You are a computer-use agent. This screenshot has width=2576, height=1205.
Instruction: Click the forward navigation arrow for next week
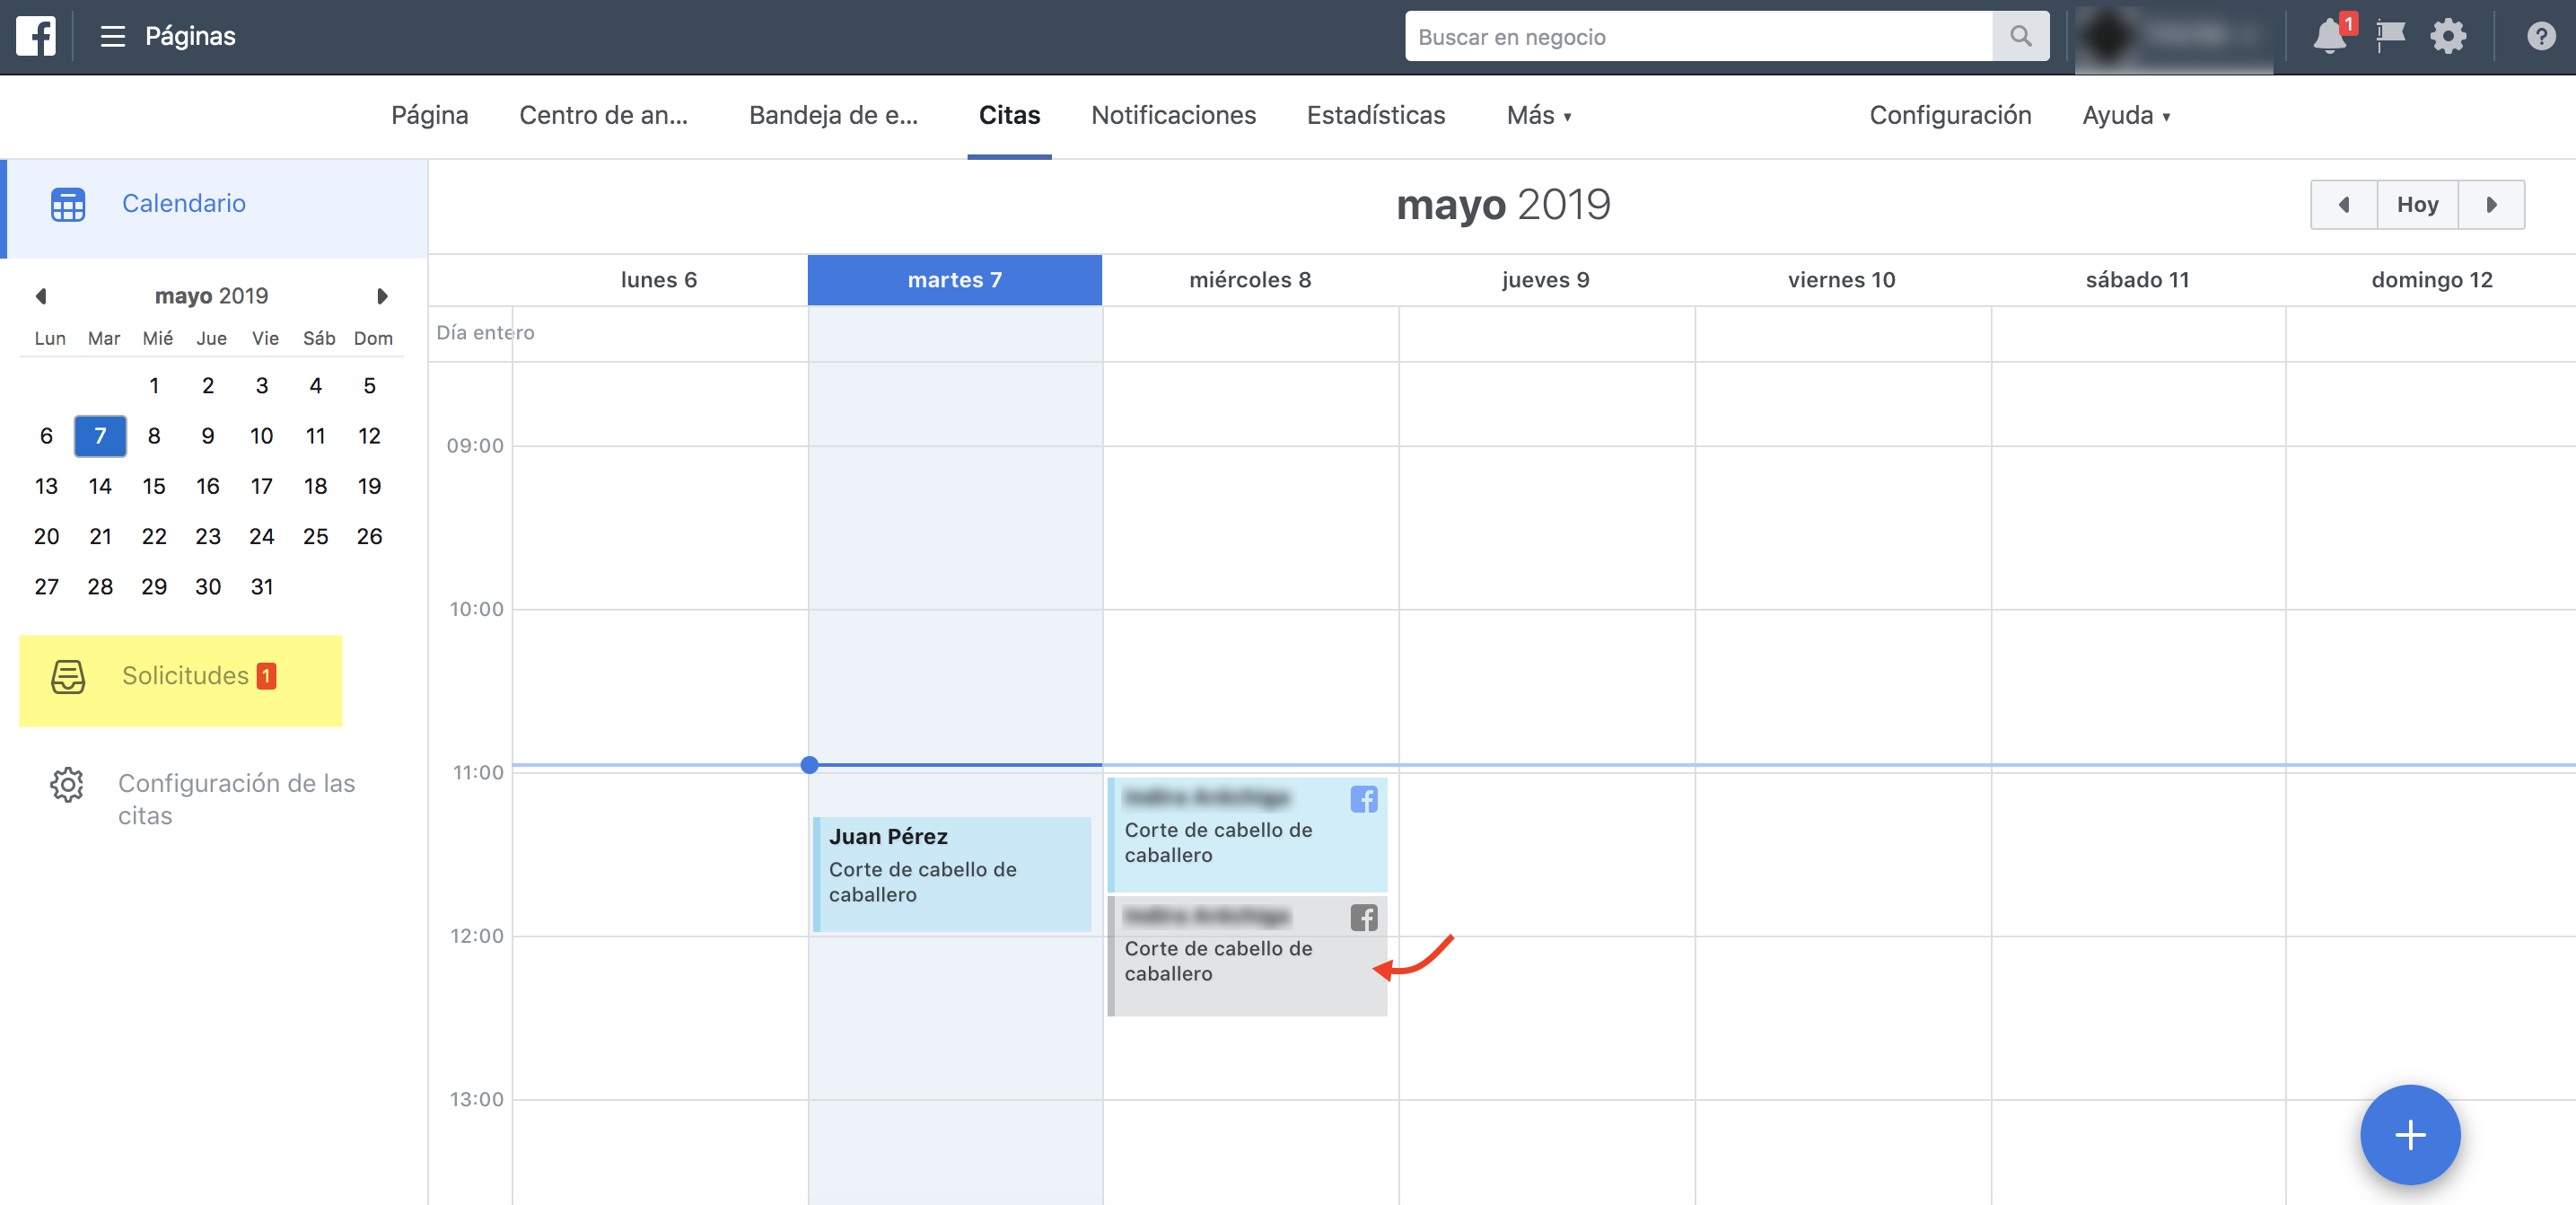(x=2493, y=206)
